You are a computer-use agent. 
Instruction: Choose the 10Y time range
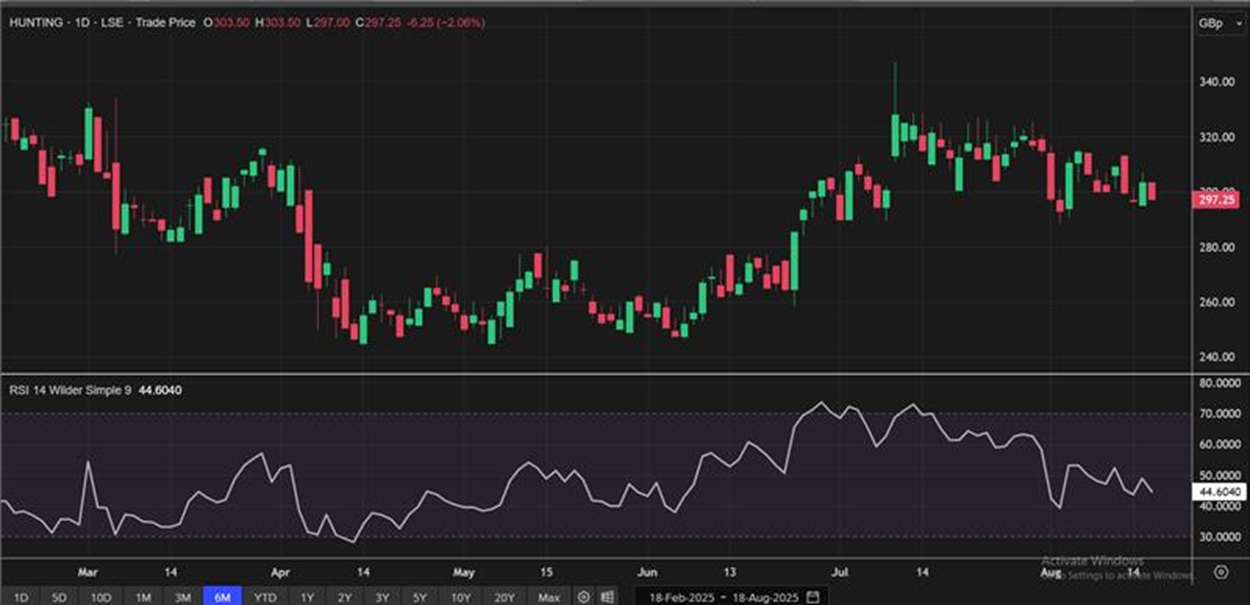click(x=460, y=597)
